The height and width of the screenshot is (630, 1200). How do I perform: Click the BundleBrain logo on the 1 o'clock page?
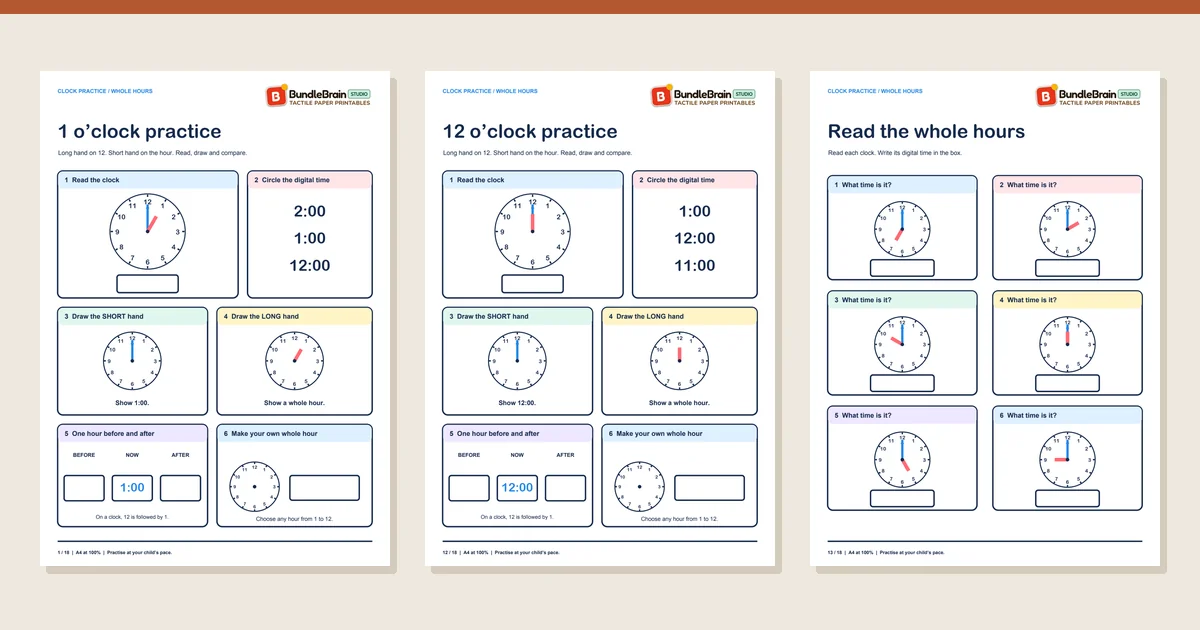(x=319, y=96)
